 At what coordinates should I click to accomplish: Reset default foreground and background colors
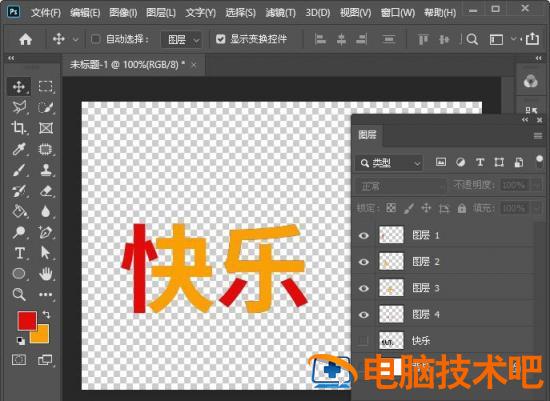point(21,341)
